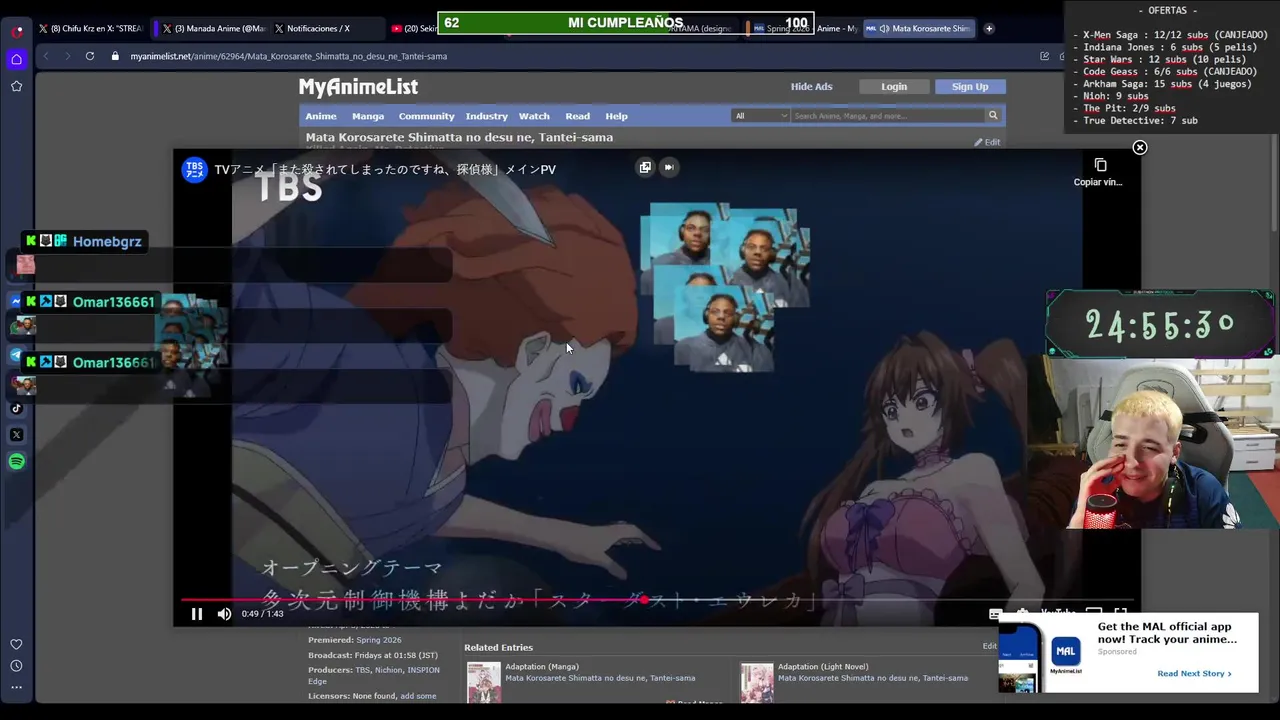The height and width of the screenshot is (720, 1280).
Task: Click Read Next Story in the ad
Action: tap(1194, 674)
